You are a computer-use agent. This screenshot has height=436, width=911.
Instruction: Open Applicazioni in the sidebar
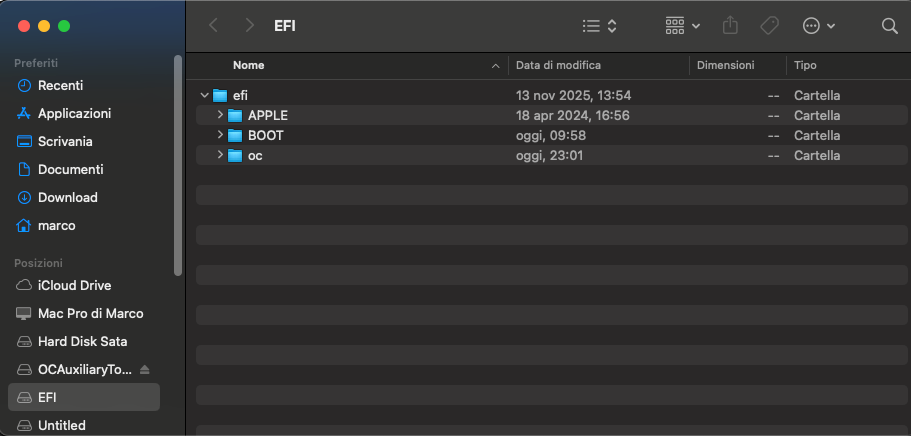(74, 114)
